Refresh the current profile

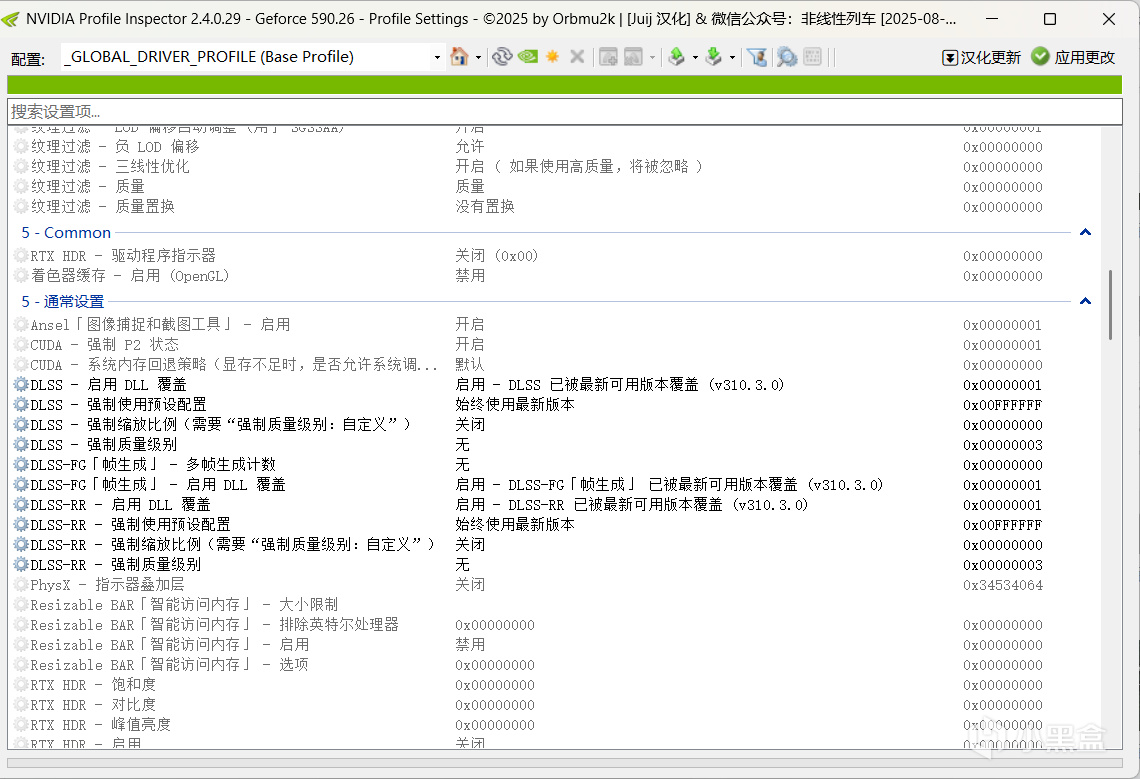502,56
